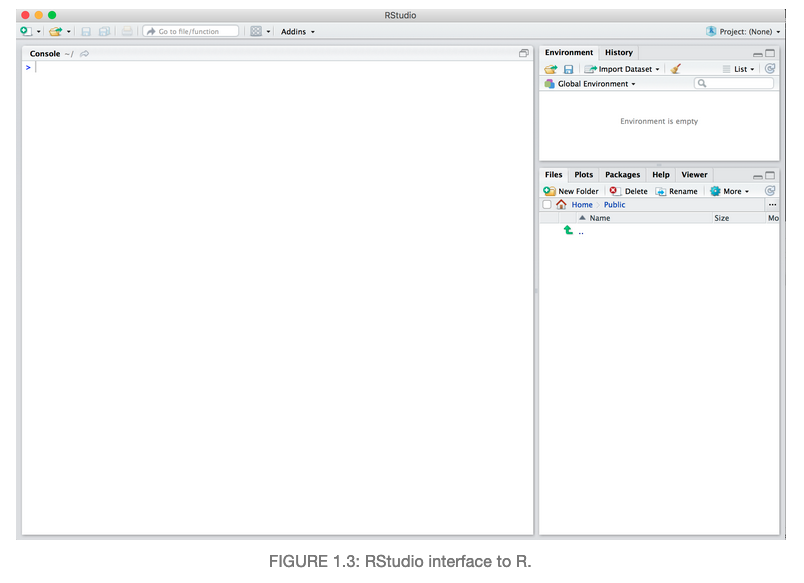Click the view working directory arrow icon
The image size is (804, 583).
[x=85, y=53]
